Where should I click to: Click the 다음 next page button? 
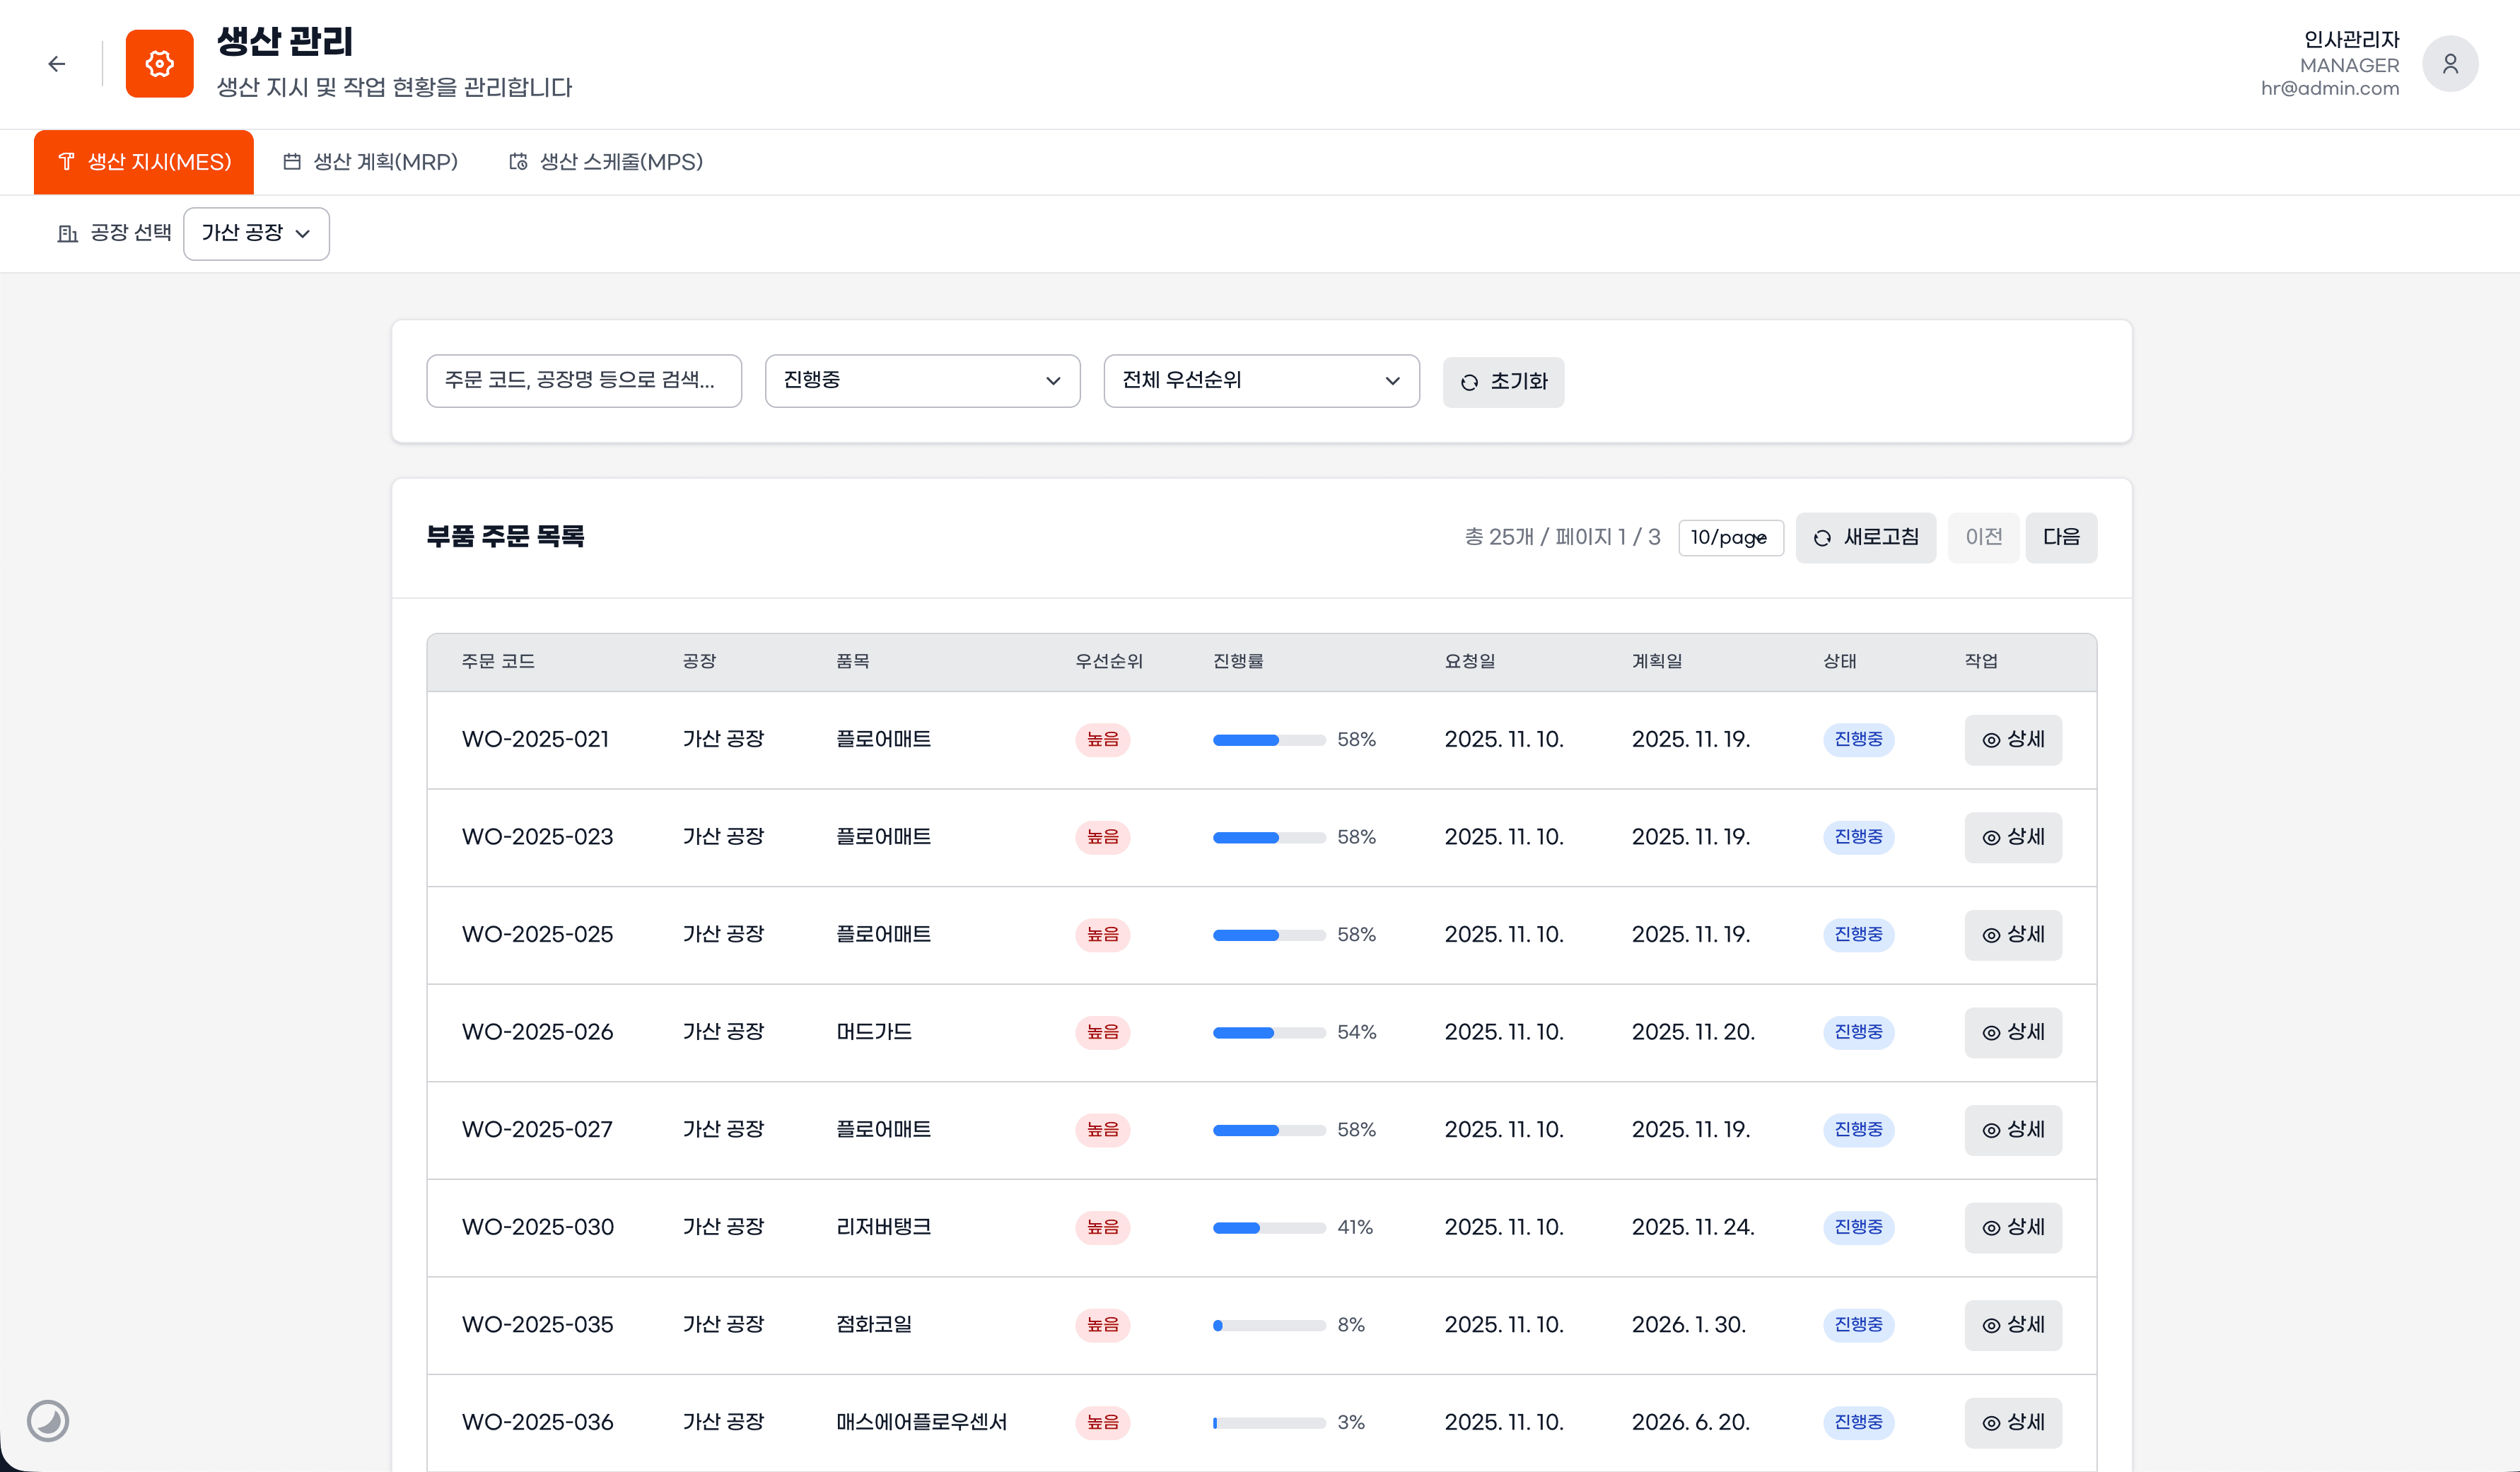click(2060, 538)
